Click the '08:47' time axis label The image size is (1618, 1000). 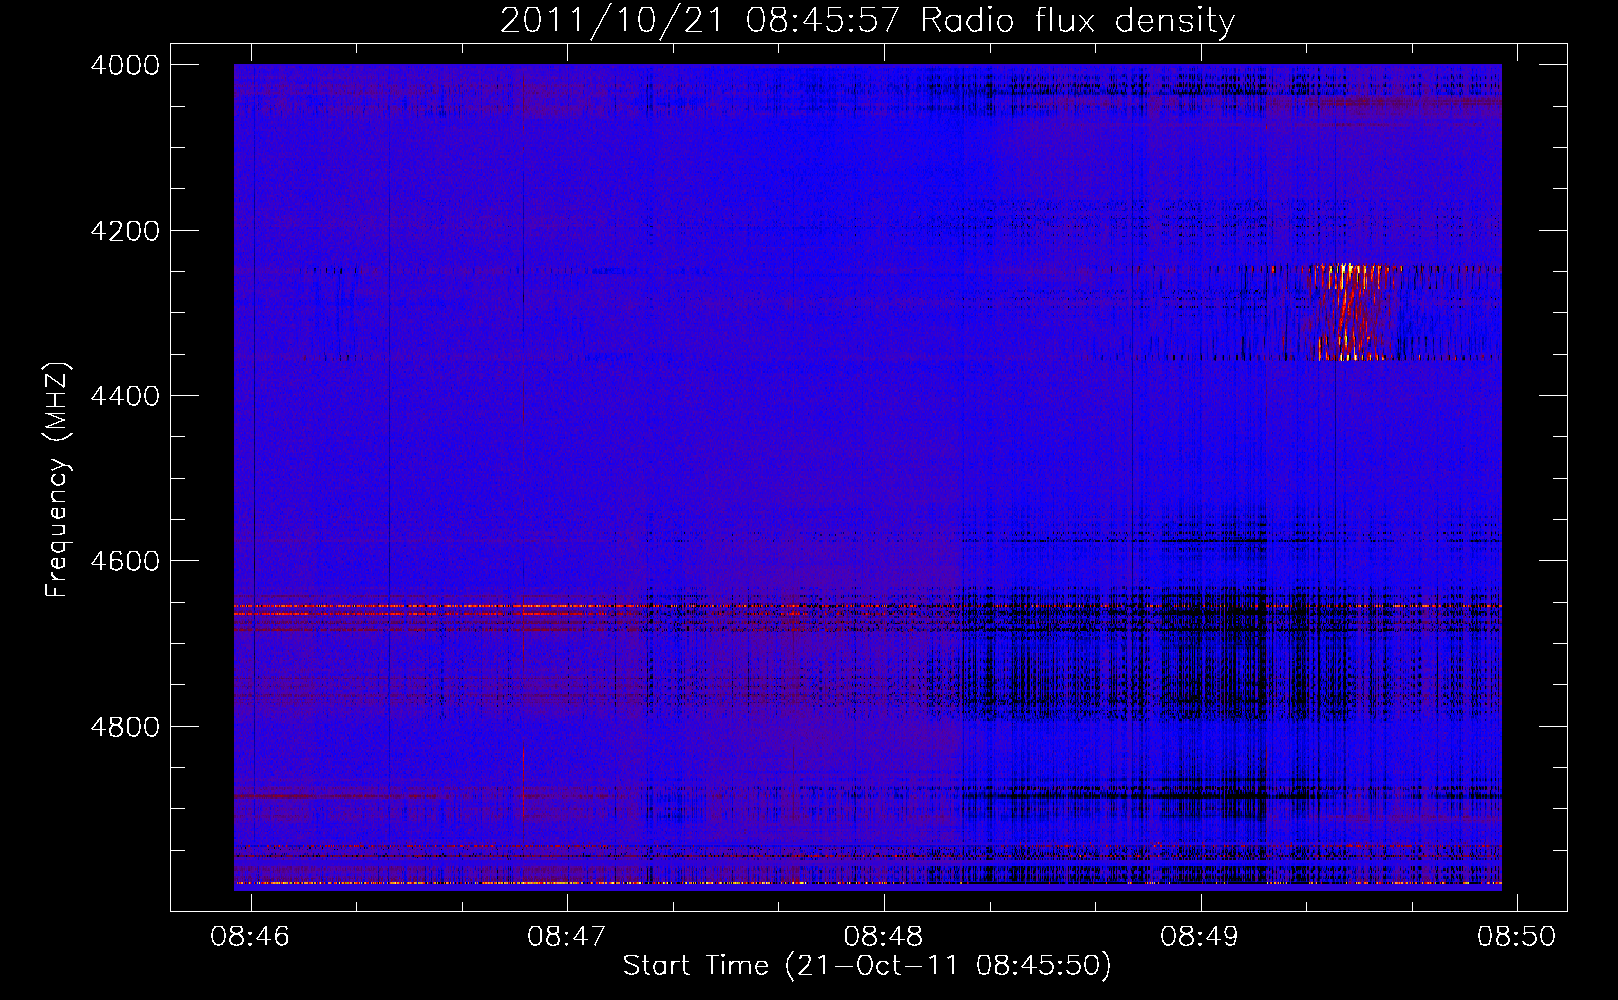coord(567,936)
